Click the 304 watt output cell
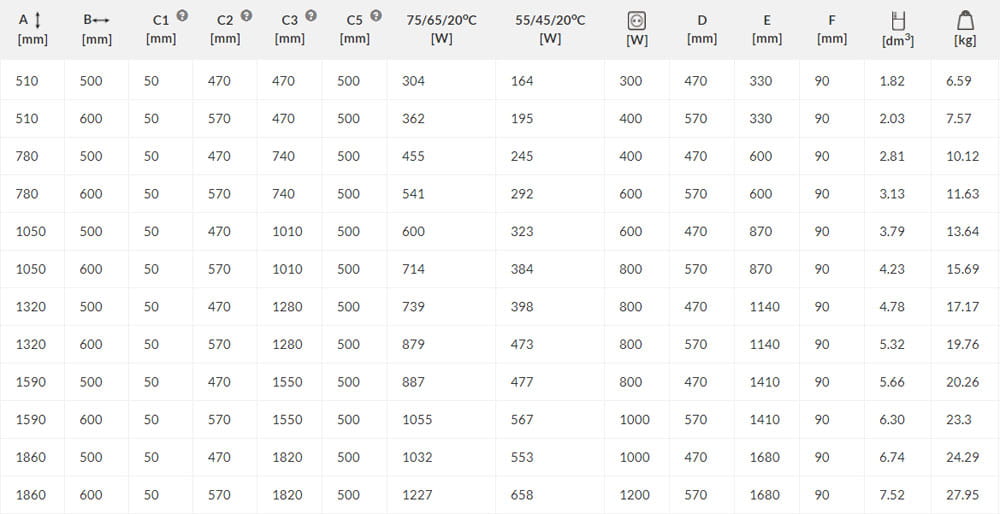Viewport: 1000px width, 514px height. pos(413,81)
